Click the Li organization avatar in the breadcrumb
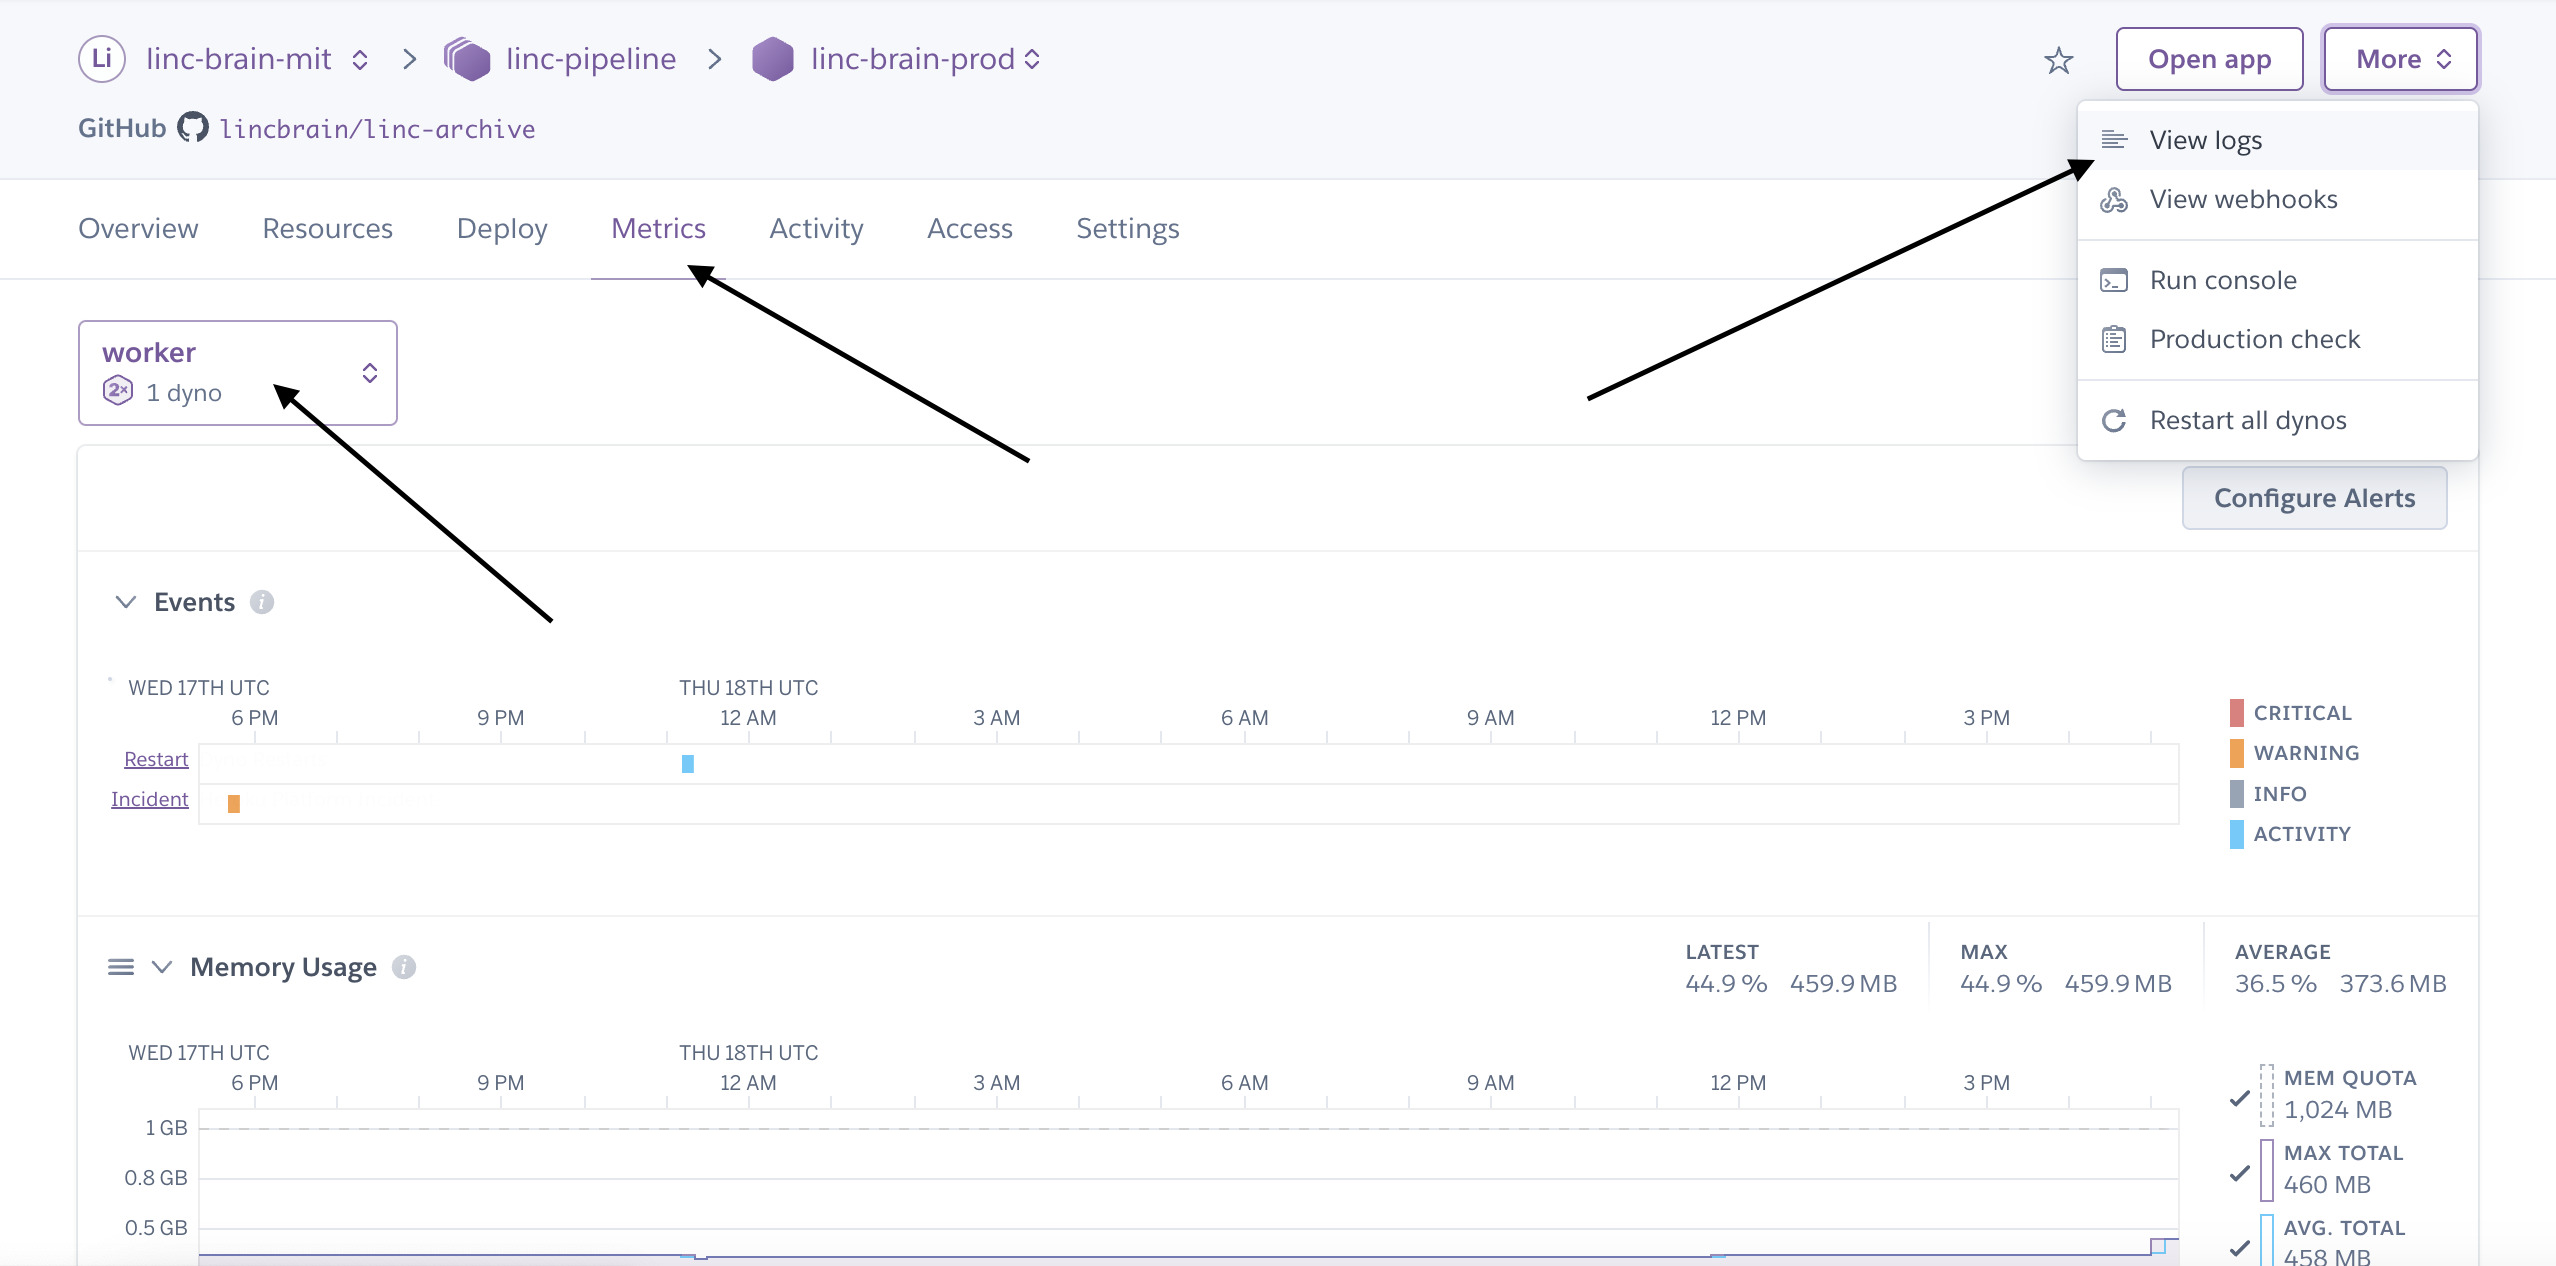The height and width of the screenshot is (1266, 2556). 101,59
